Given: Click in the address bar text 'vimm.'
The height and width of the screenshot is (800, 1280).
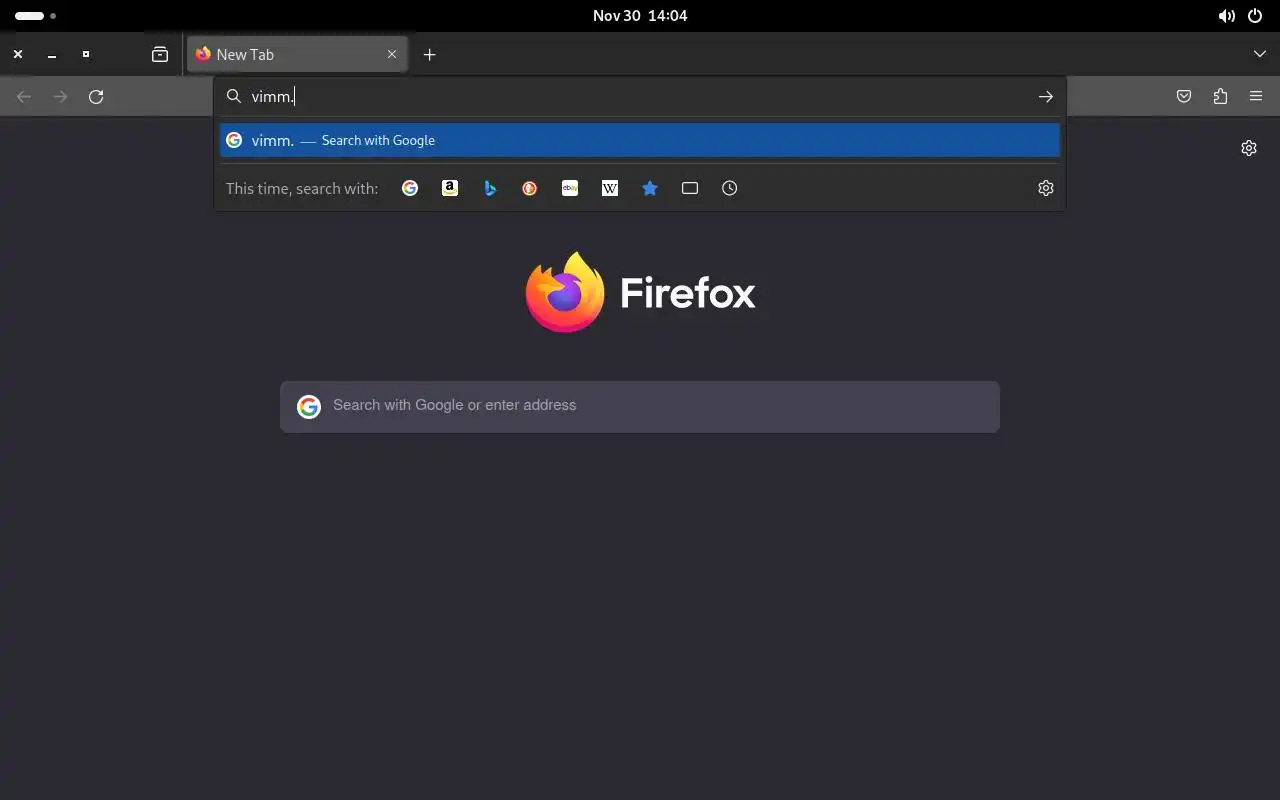Looking at the screenshot, I should coord(272,97).
